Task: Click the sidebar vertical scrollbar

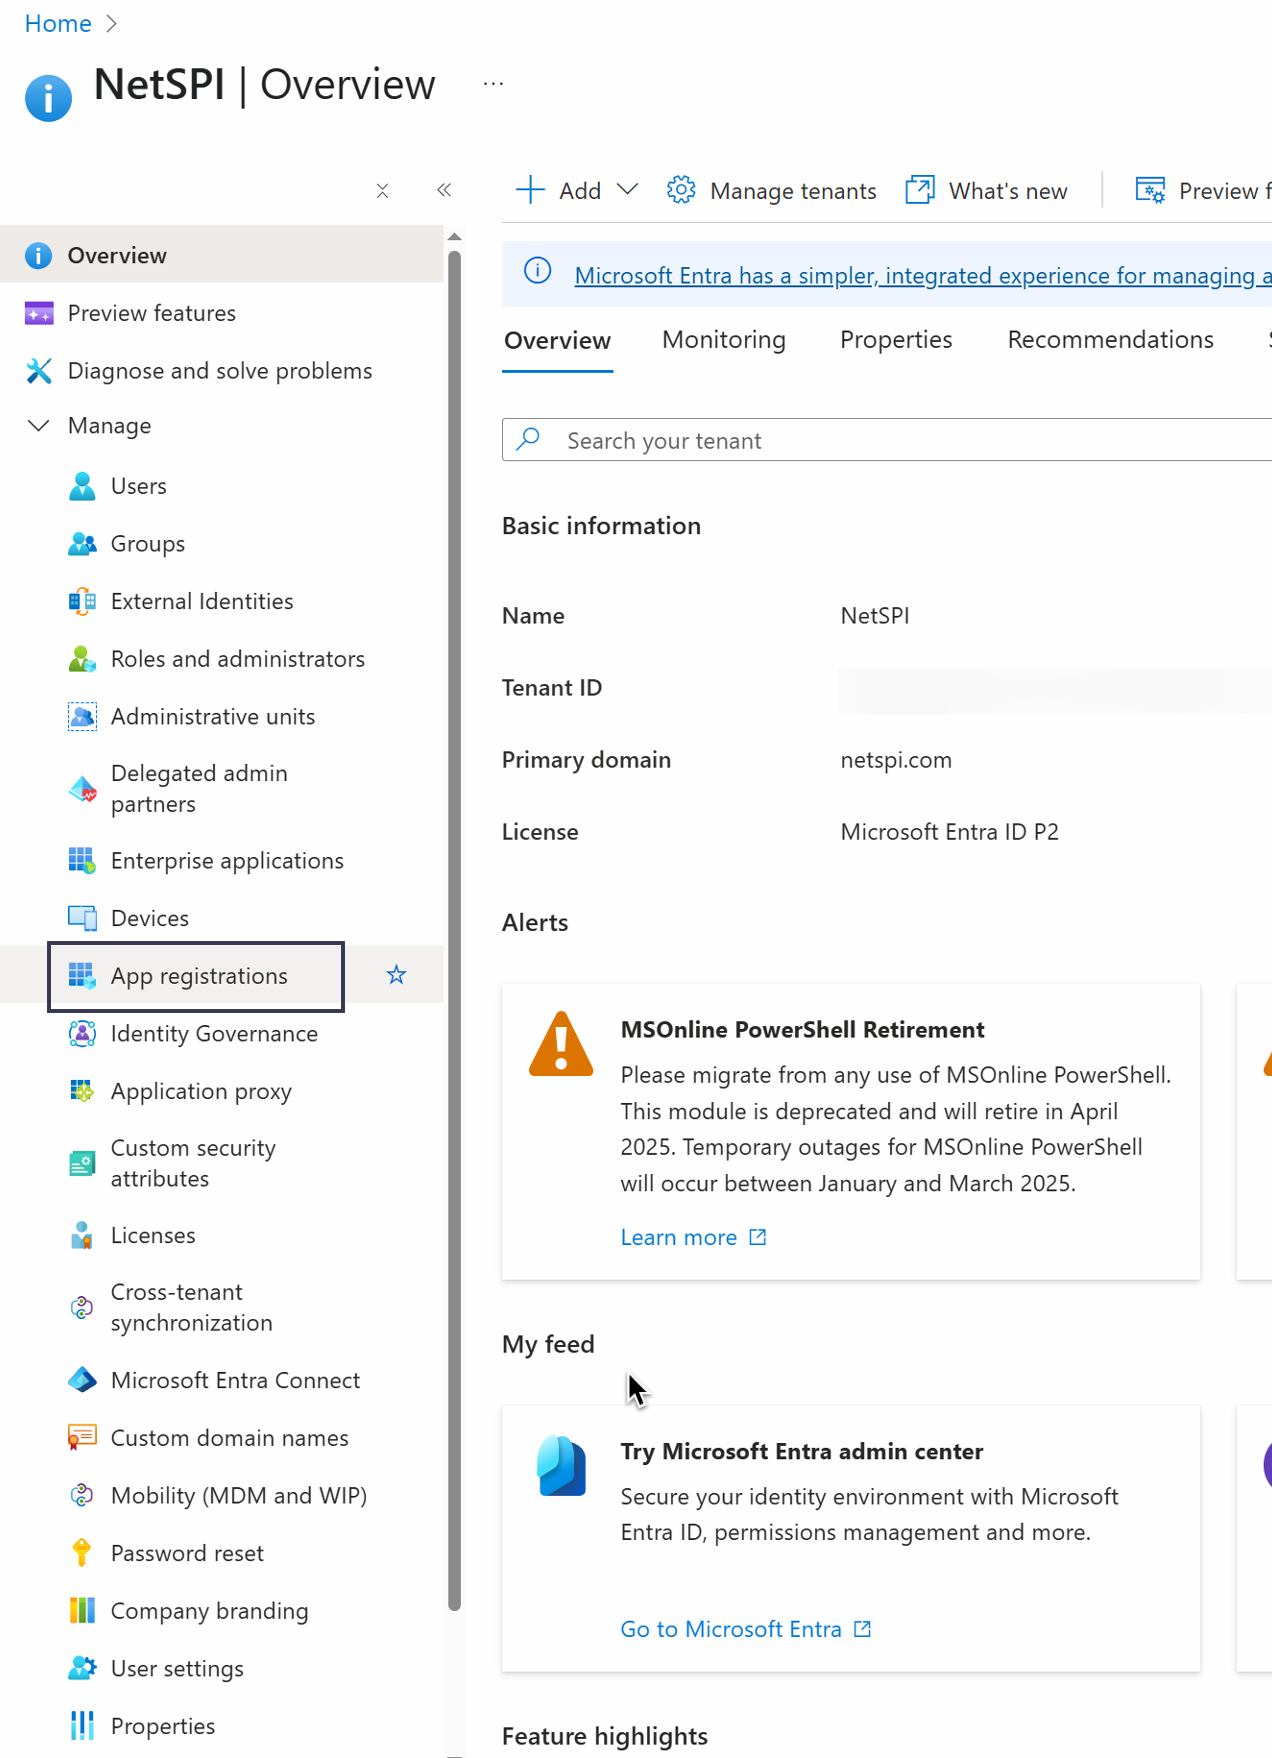Action: (455, 930)
